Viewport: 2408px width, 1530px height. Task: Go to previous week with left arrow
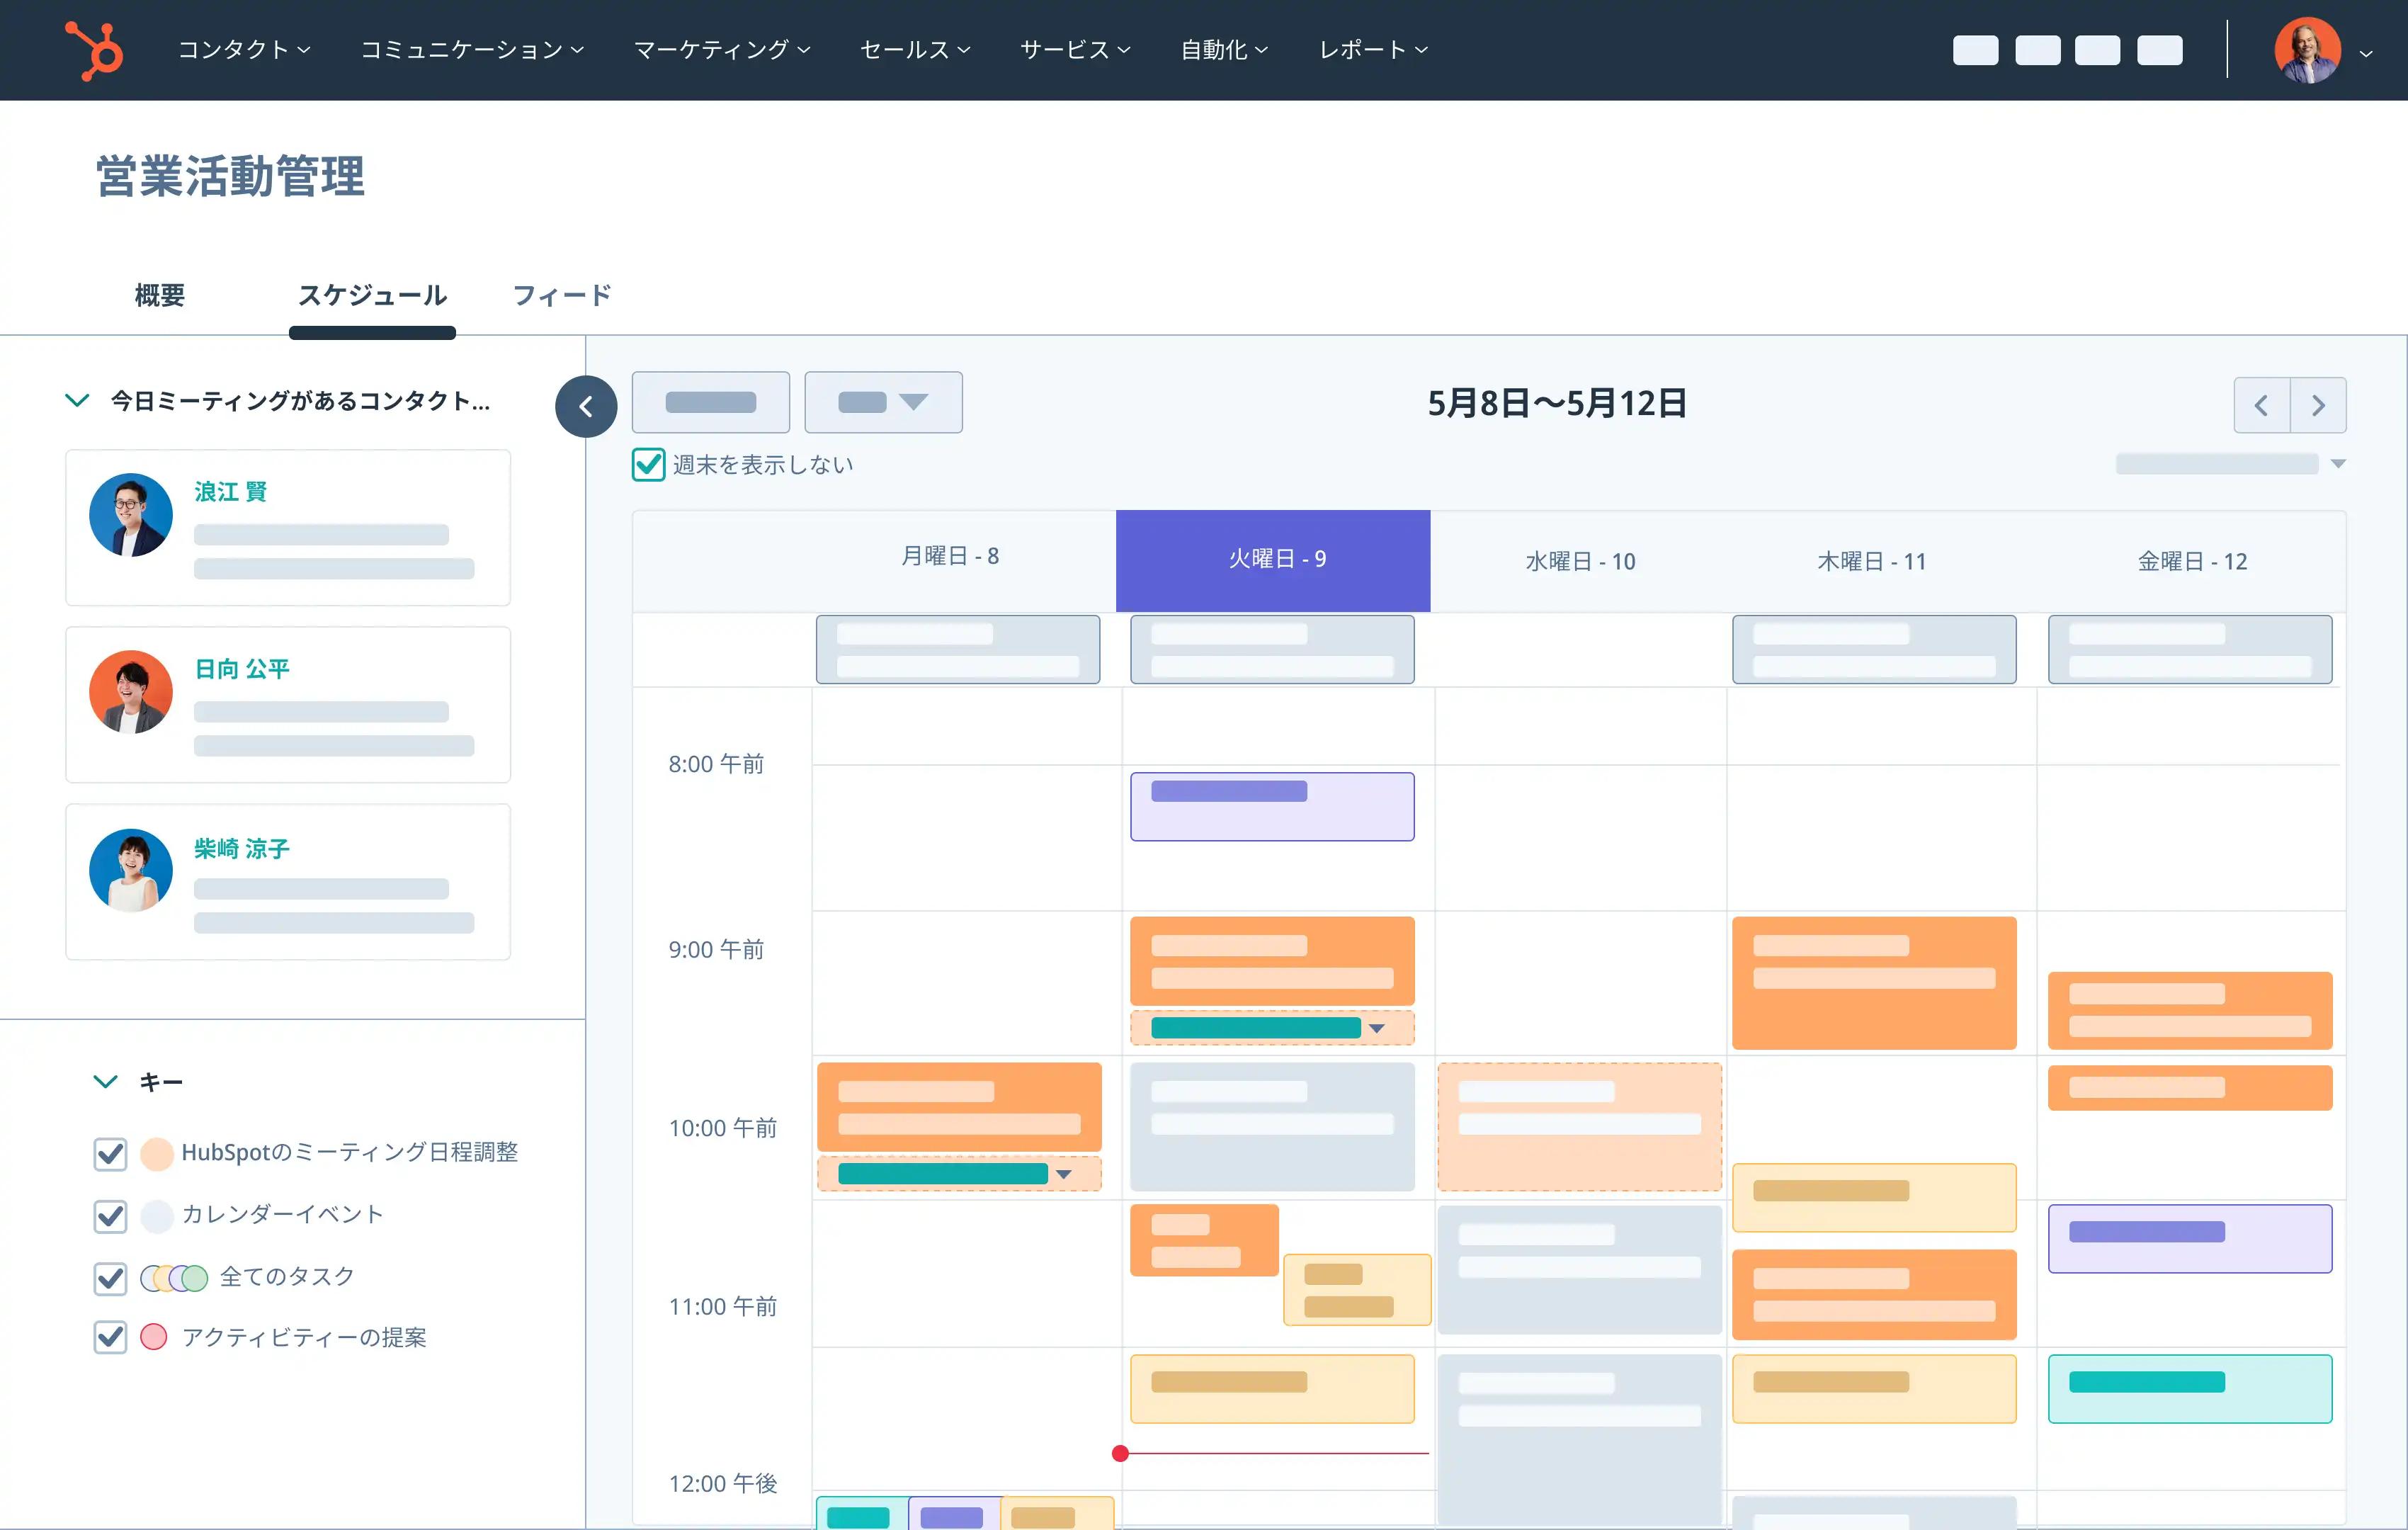(2262, 405)
